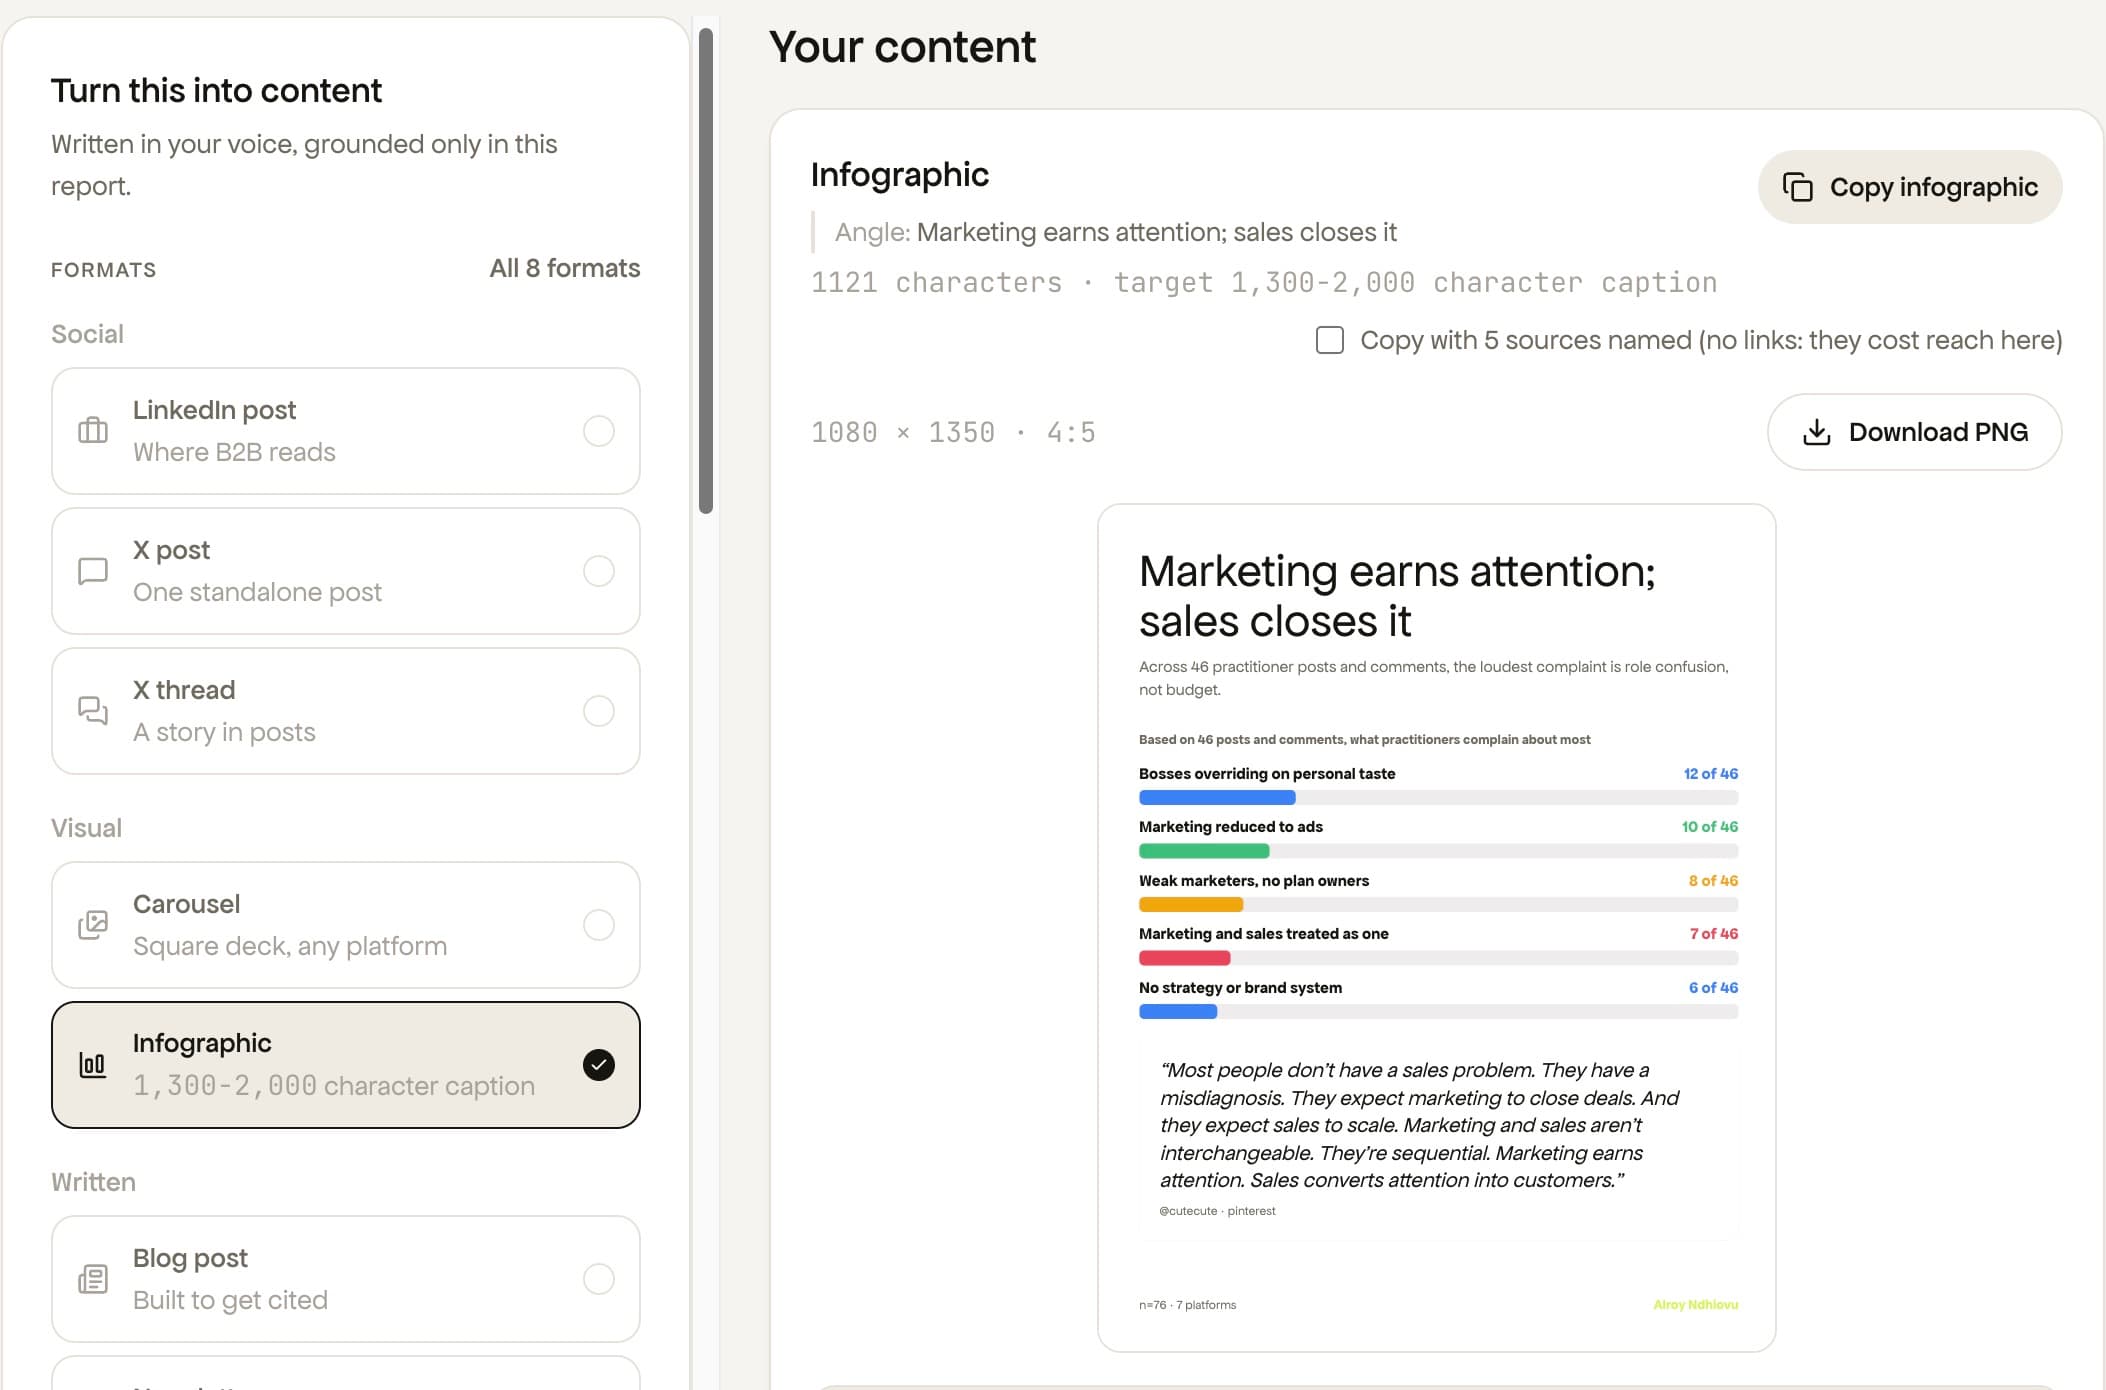Click the 10 of 46 value
The height and width of the screenshot is (1390, 2106).
coord(1710,827)
